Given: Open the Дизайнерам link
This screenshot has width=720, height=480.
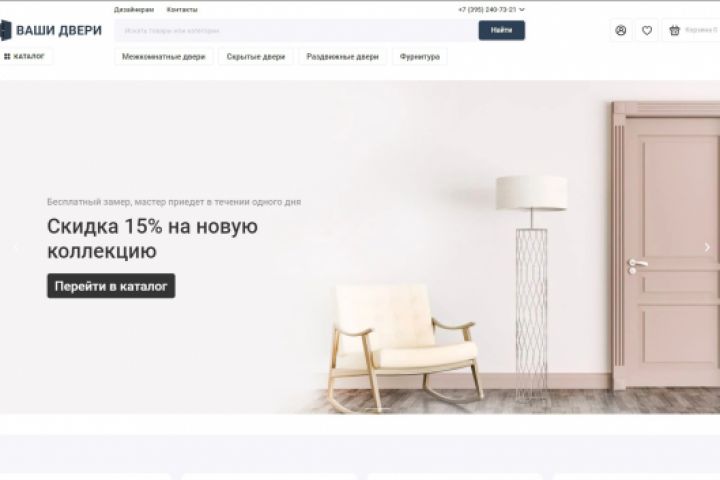Looking at the screenshot, I should (134, 10).
